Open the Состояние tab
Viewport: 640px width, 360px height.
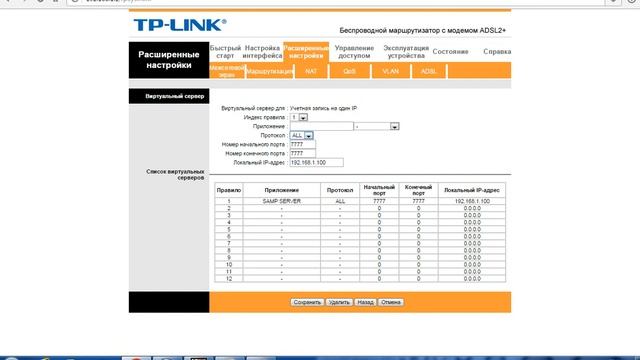point(450,52)
